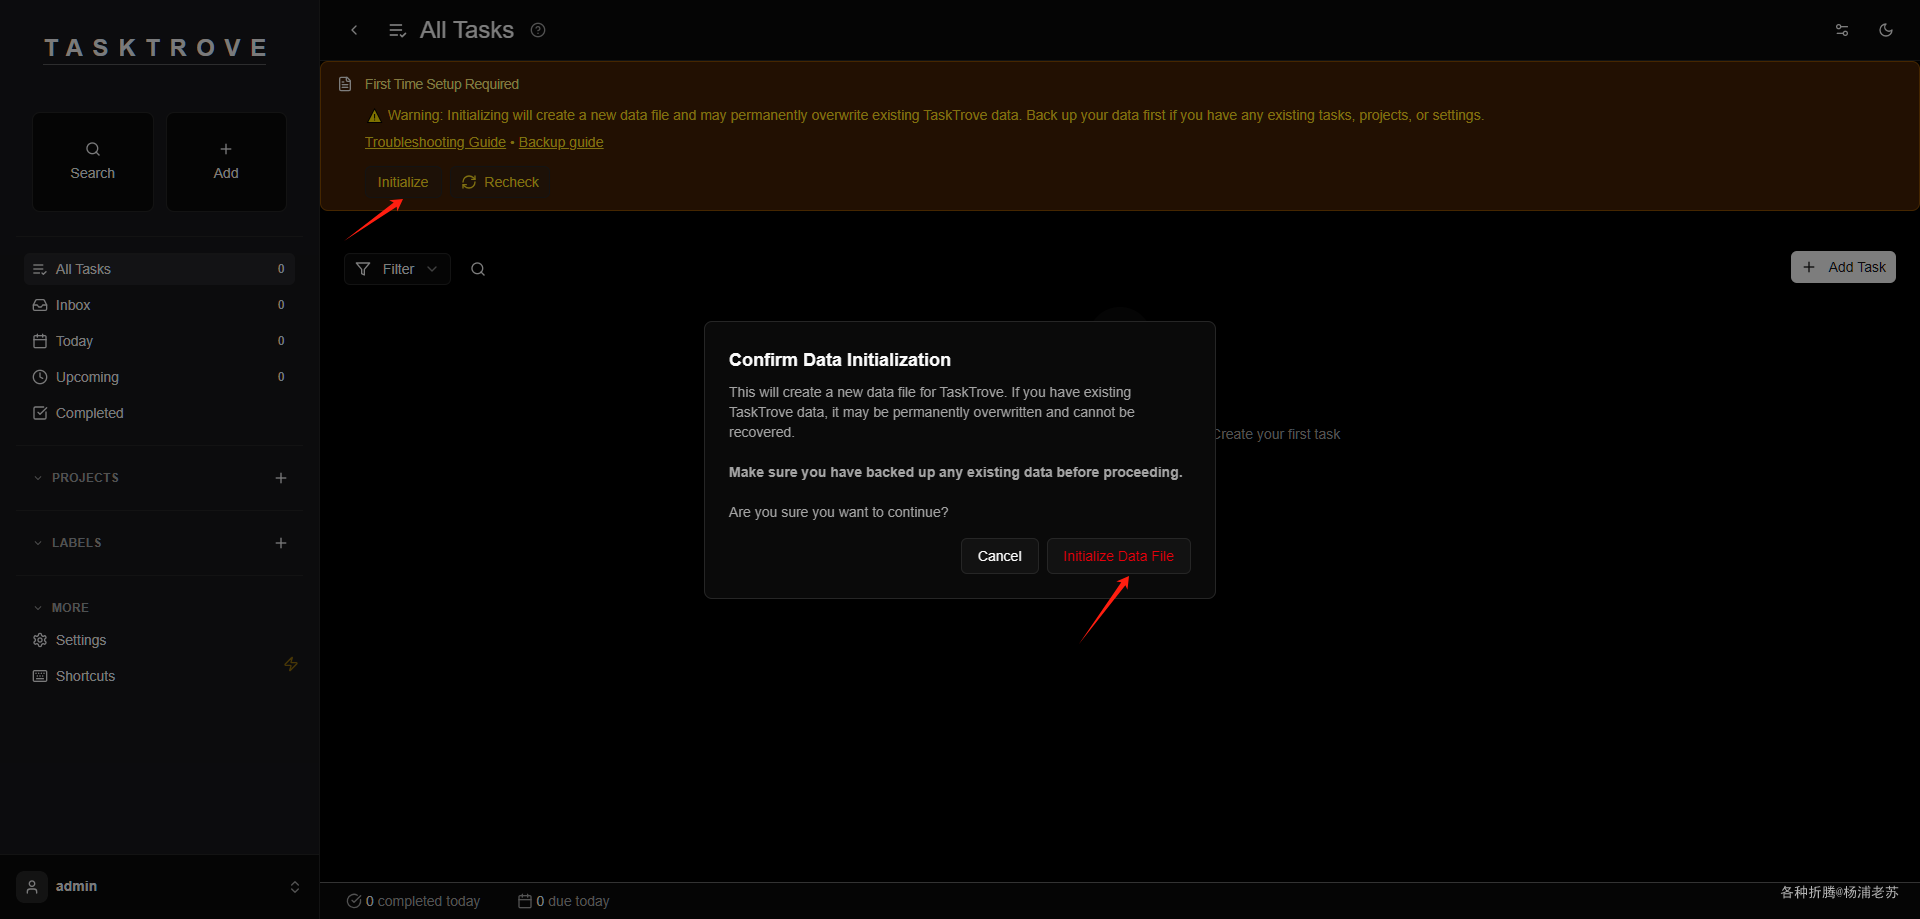Open Shortcuts in sidebar

[x=159, y=676]
